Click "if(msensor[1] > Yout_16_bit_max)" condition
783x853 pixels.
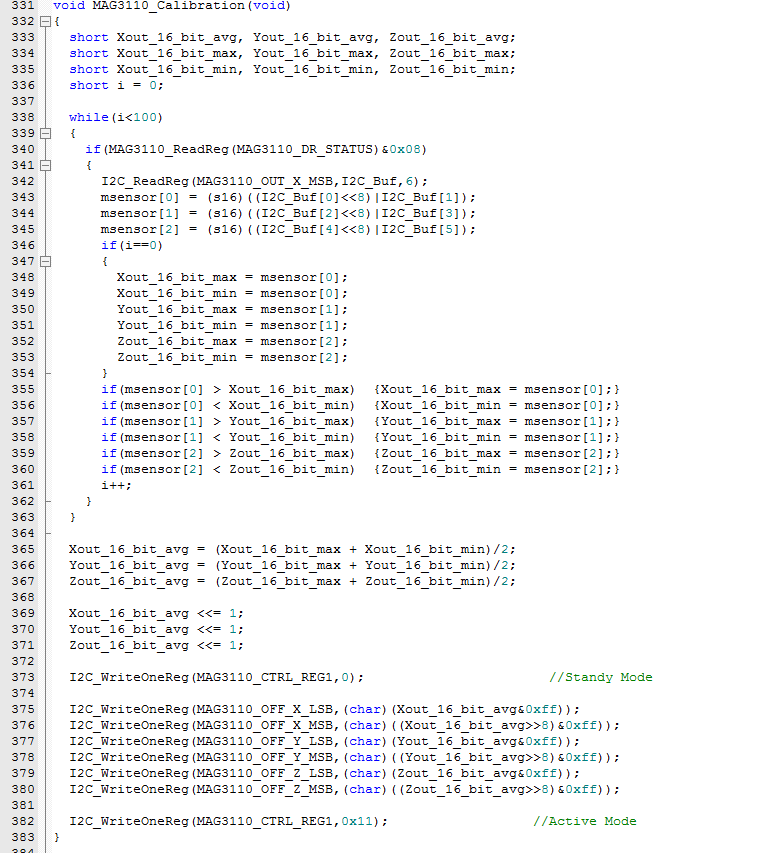click(228, 421)
